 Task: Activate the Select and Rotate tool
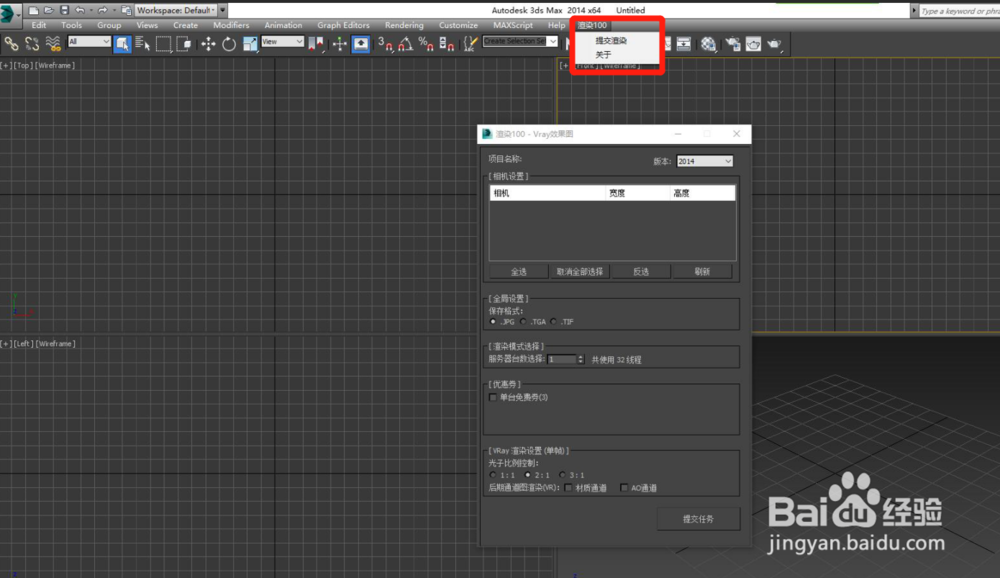(x=228, y=43)
